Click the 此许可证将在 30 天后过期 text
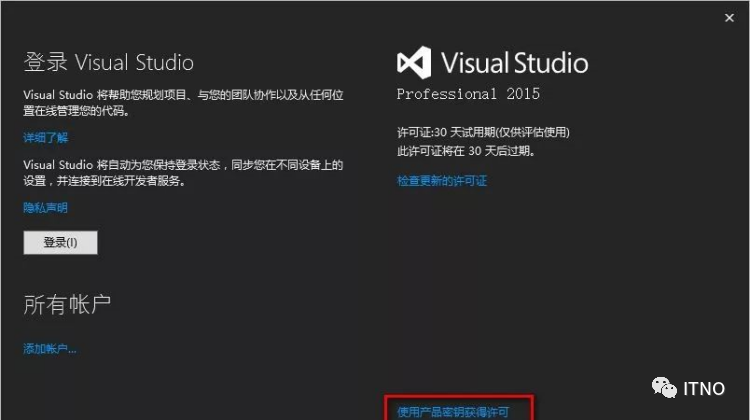The width and height of the screenshot is (750, 420). (x=466, y=151)
